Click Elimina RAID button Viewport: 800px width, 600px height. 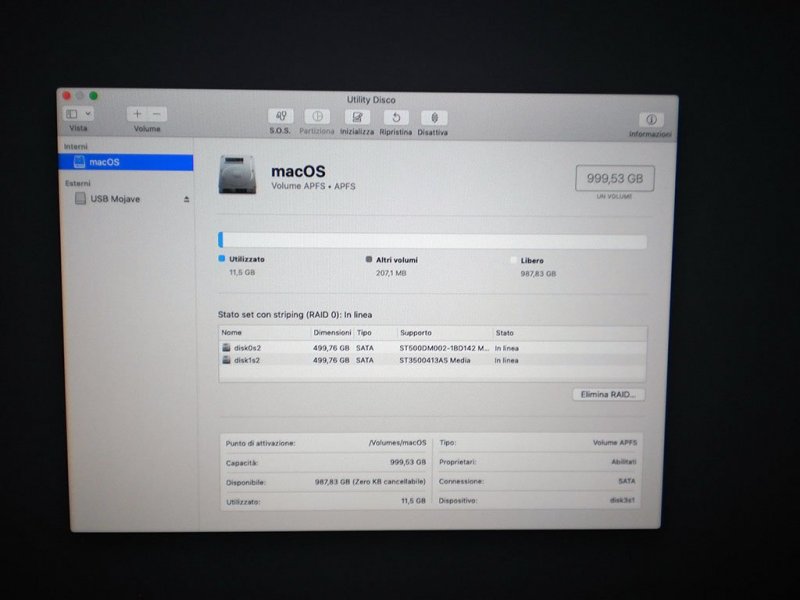608,394
